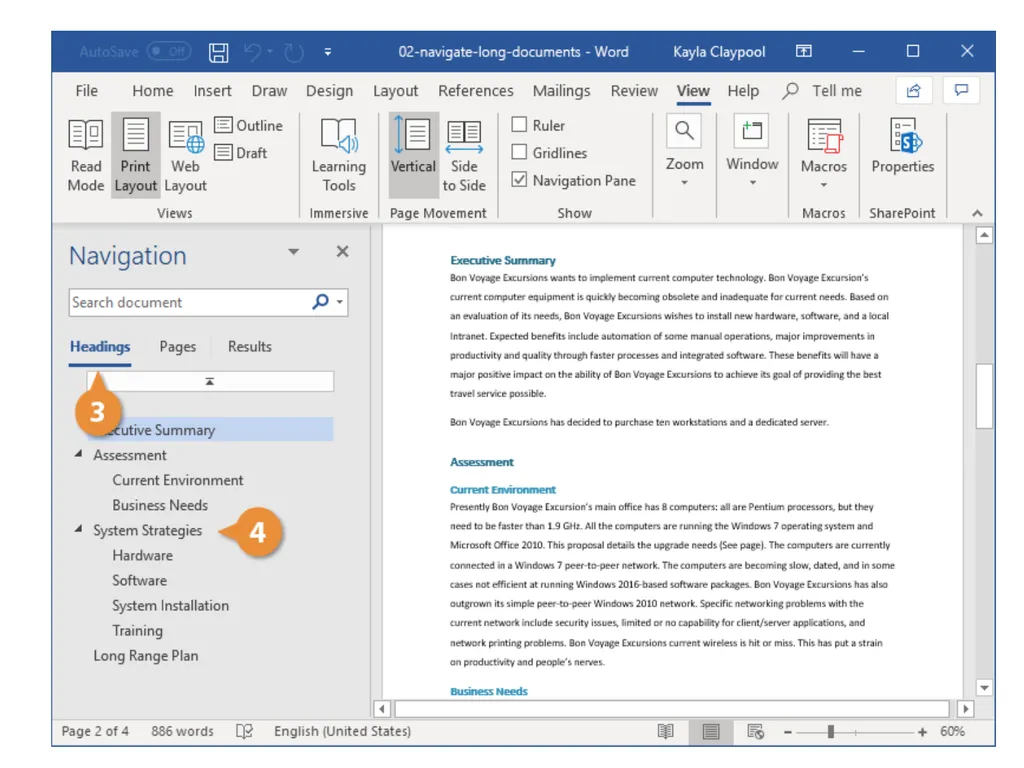
Task: Switch to Pages tab in Navigation
Action: (x=178, y=347)
